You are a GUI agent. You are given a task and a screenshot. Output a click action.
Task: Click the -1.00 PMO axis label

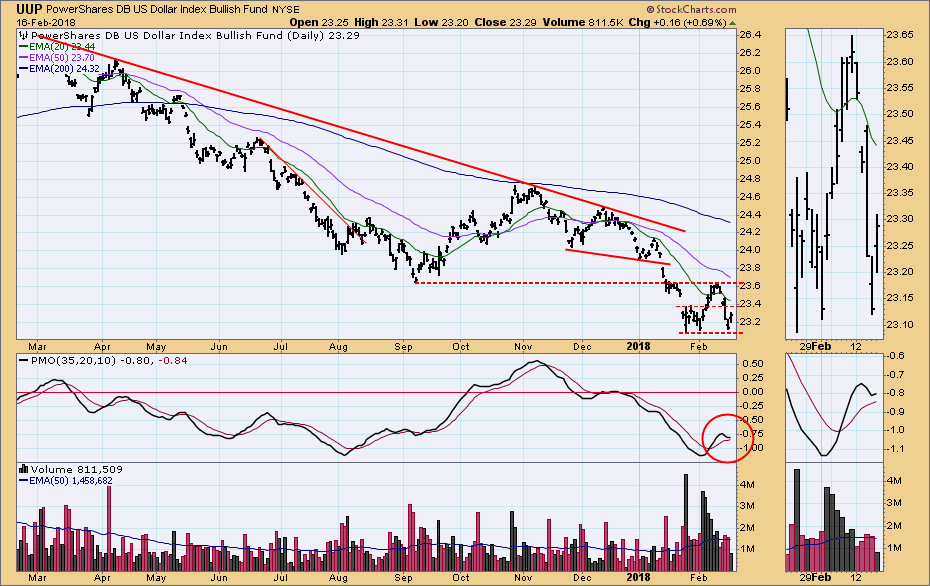(x=751, y=448)
